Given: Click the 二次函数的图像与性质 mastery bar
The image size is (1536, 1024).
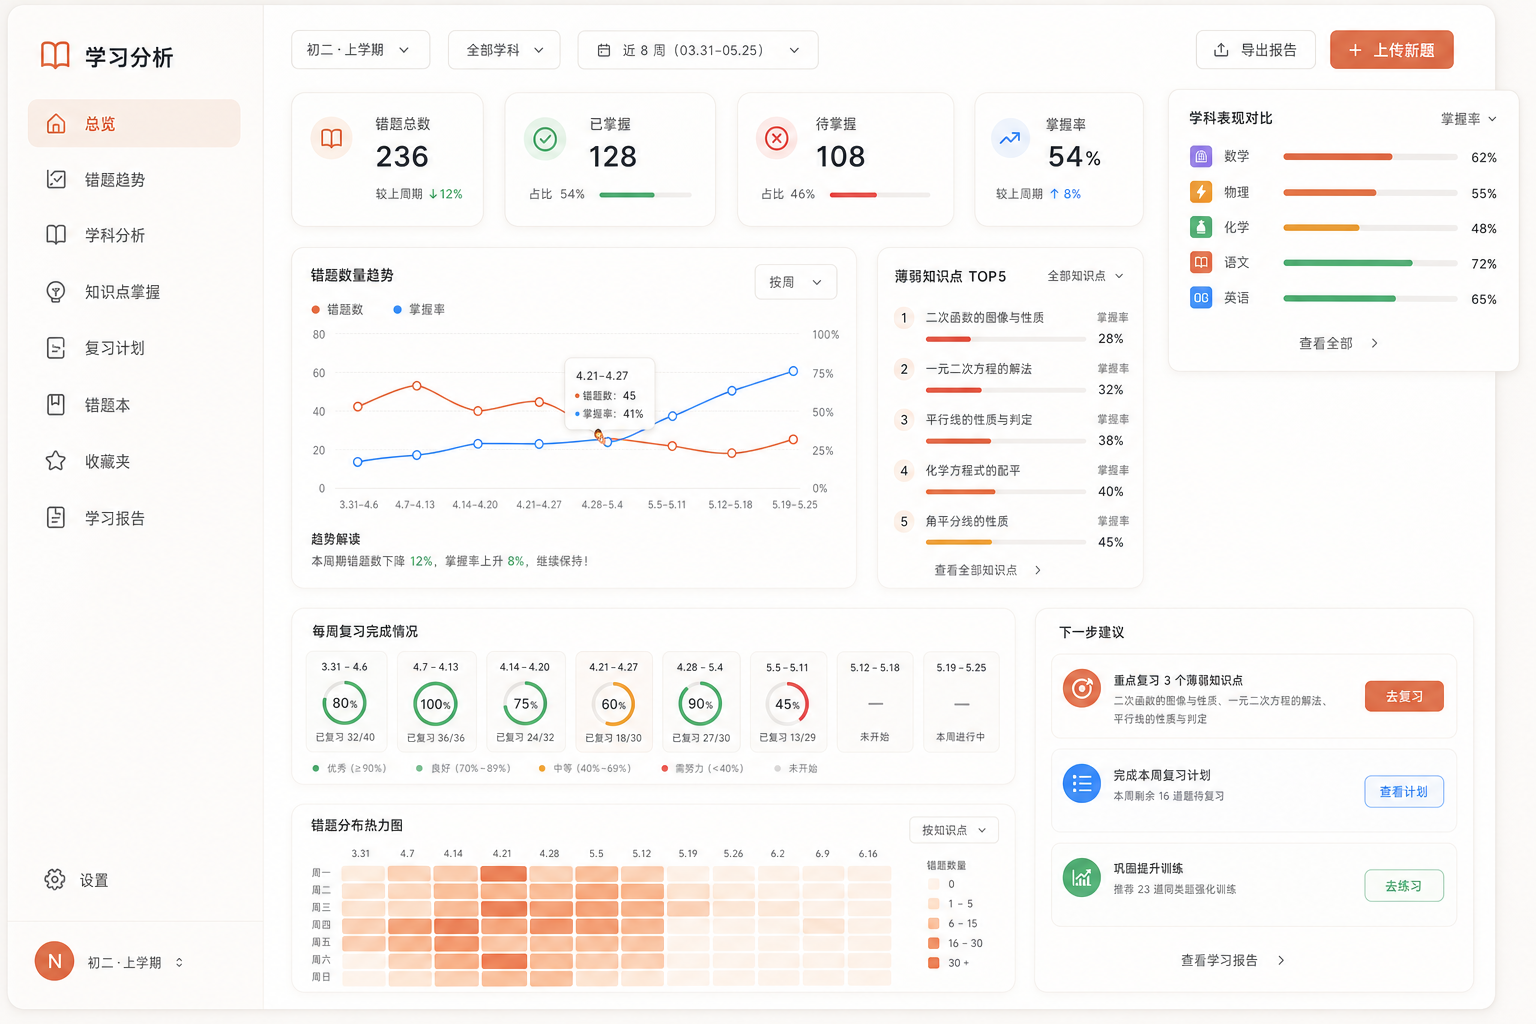Looking at the screenshot, I should click(x=1006, y=339).
